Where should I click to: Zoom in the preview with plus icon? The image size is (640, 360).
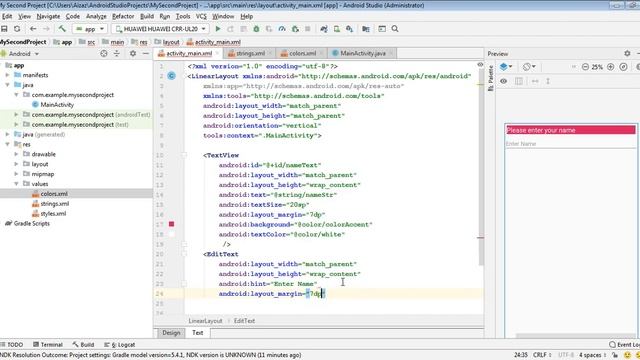click(611, 67)
